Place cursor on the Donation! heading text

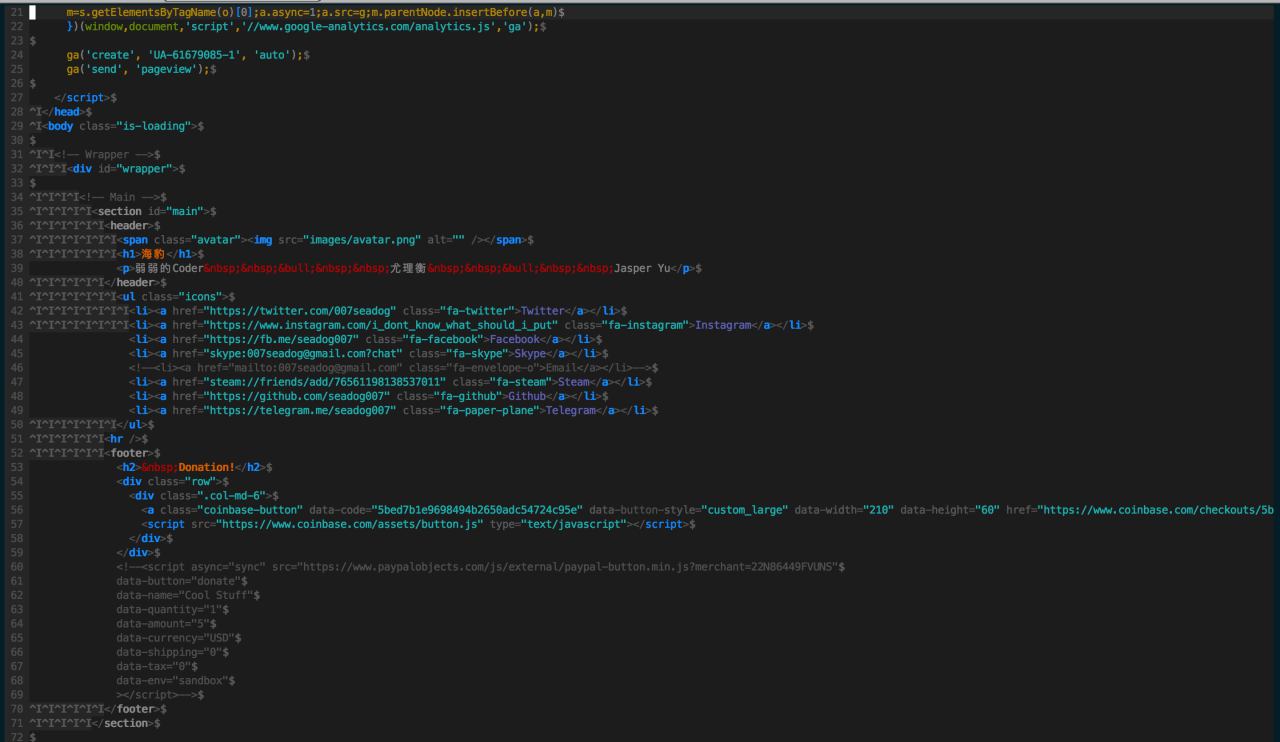click(207, 467)
